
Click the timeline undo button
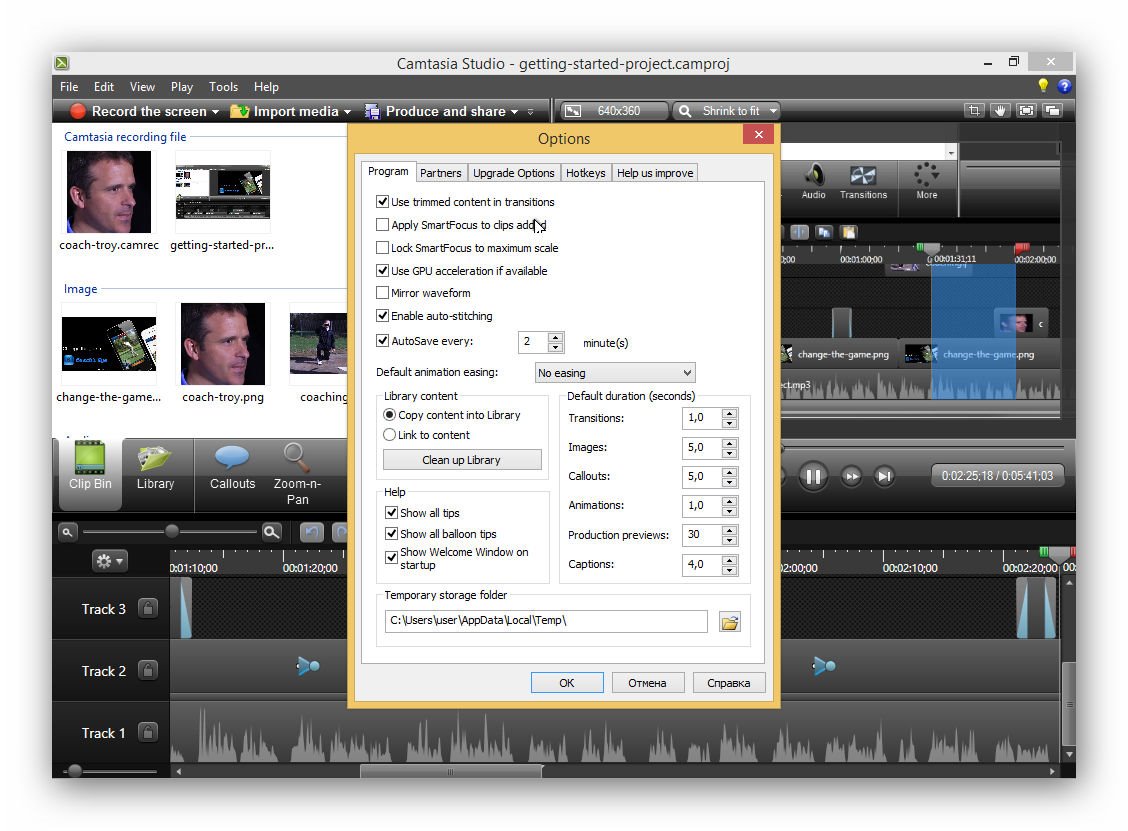pos(311,532)
